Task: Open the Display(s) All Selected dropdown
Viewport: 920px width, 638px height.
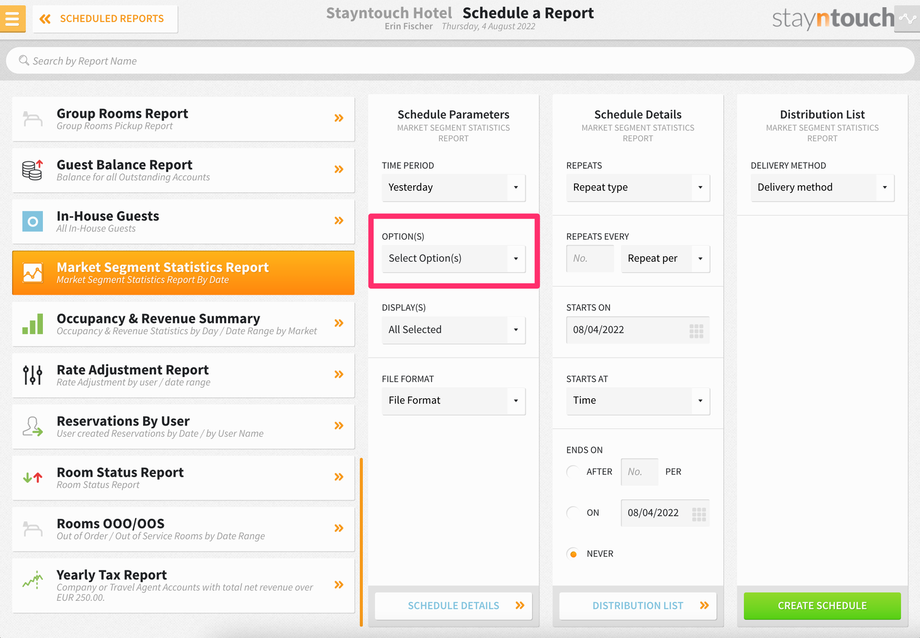Action: 454,329
